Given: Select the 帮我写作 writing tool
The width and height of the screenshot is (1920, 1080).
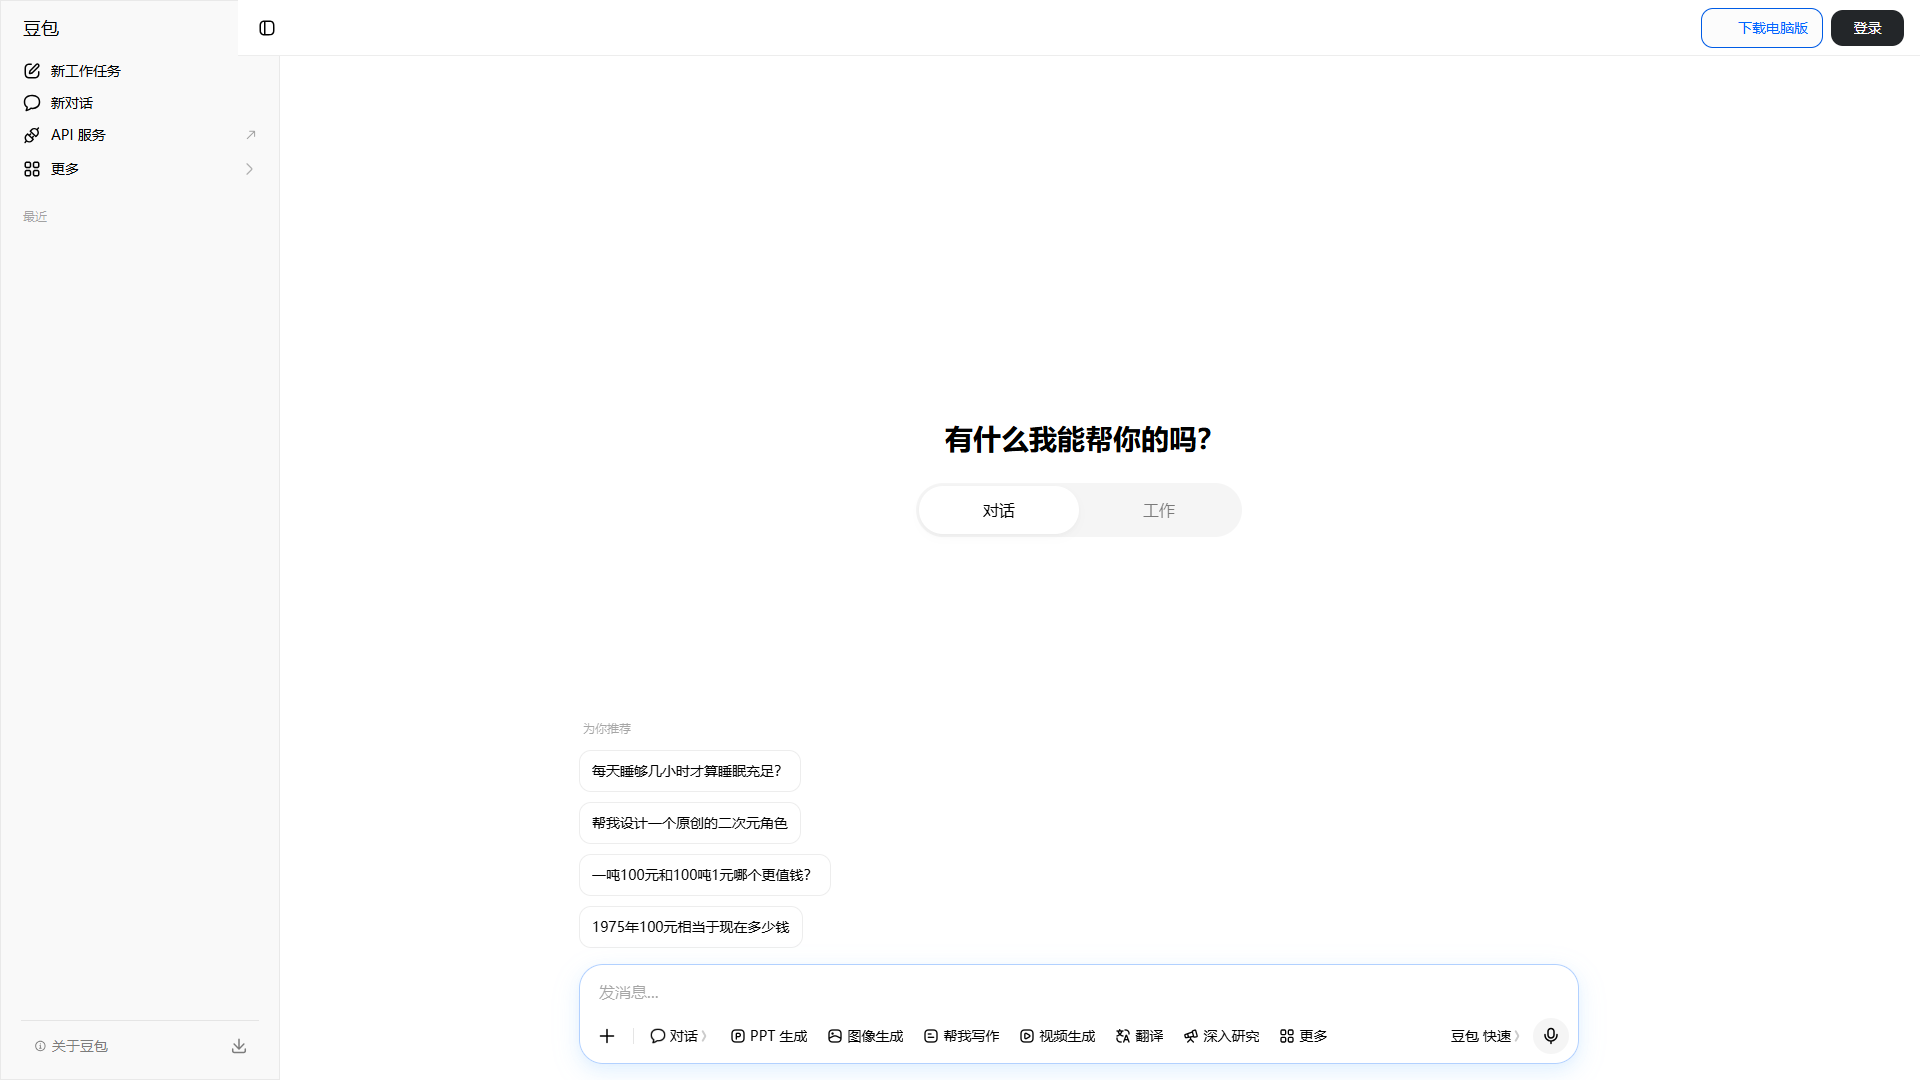Looking at the screenshot, I should (962, 1036).
